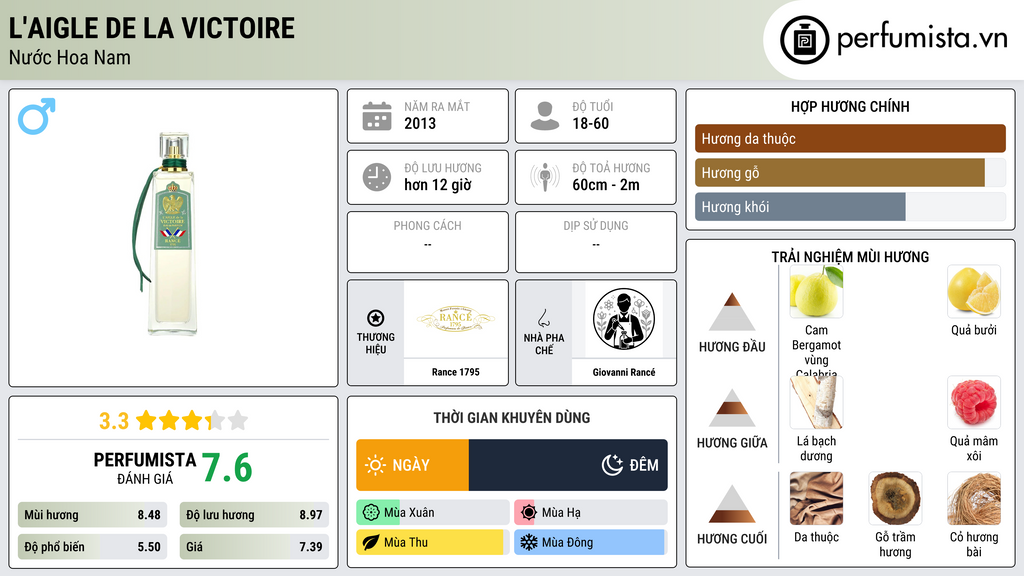Click the Phong cách card
1024x576 pixels.
coord(428,242)
